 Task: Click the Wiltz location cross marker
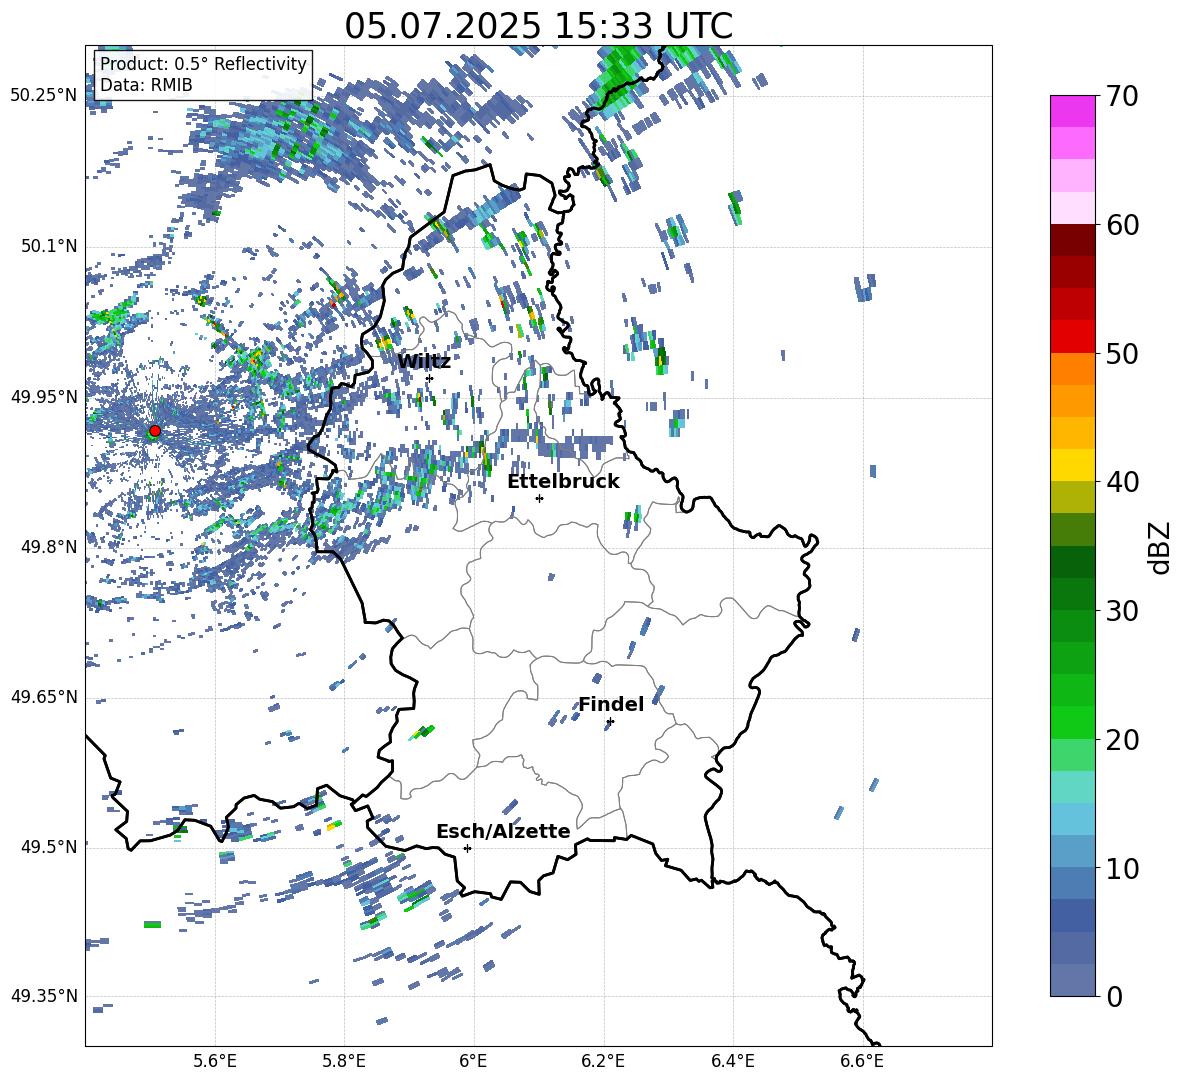pyautogui.click(x=430, y=378)
